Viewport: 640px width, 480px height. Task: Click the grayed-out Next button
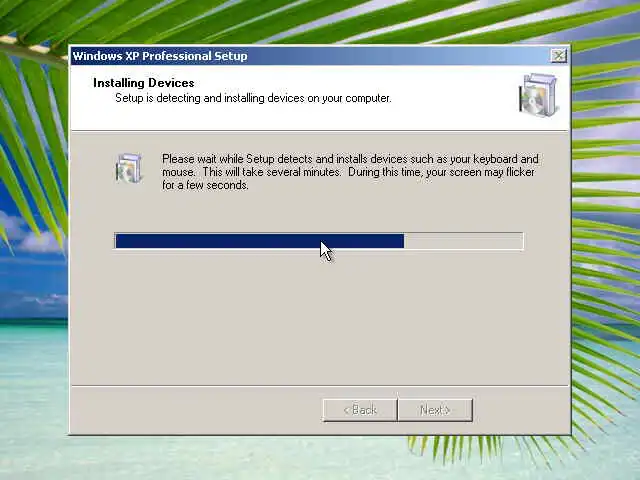(x=435, y=410)
